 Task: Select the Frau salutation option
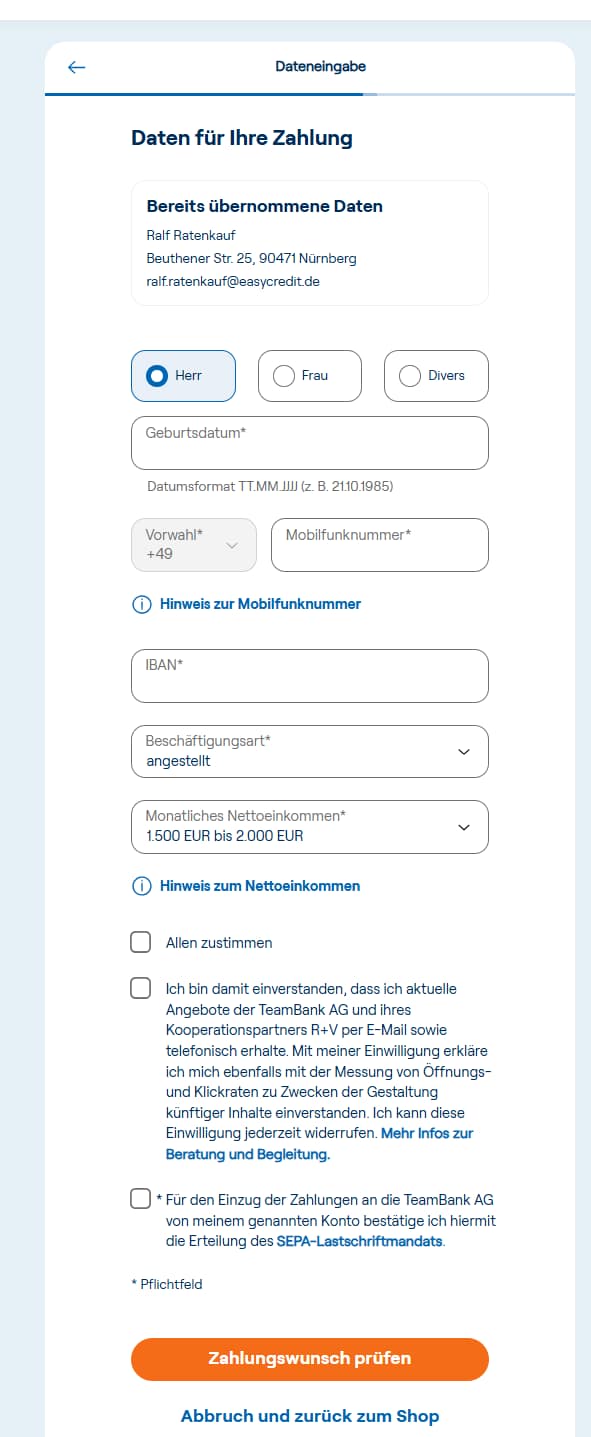[x=309, y=376]
